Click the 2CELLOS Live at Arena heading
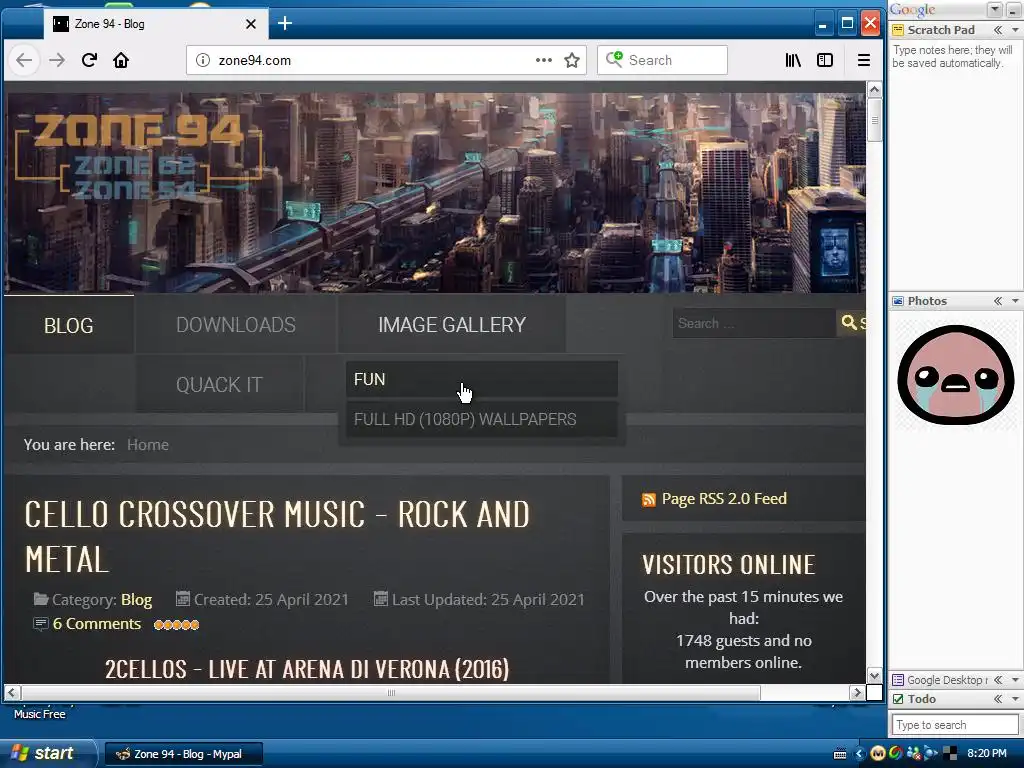The height and width of the screenshot is (768, 1024). pyautogui.click(x=307, y=669)
